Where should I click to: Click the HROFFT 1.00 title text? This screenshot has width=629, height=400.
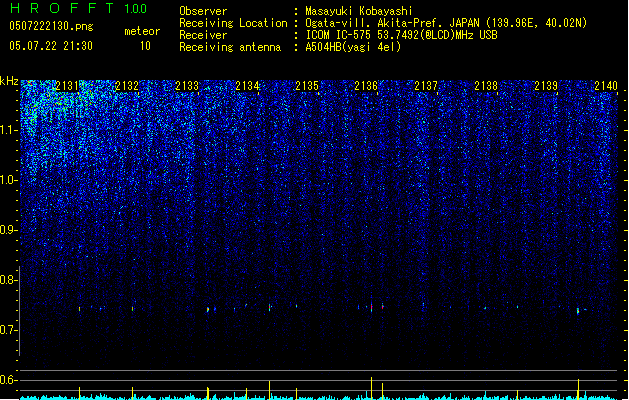(x=79, y=8)
